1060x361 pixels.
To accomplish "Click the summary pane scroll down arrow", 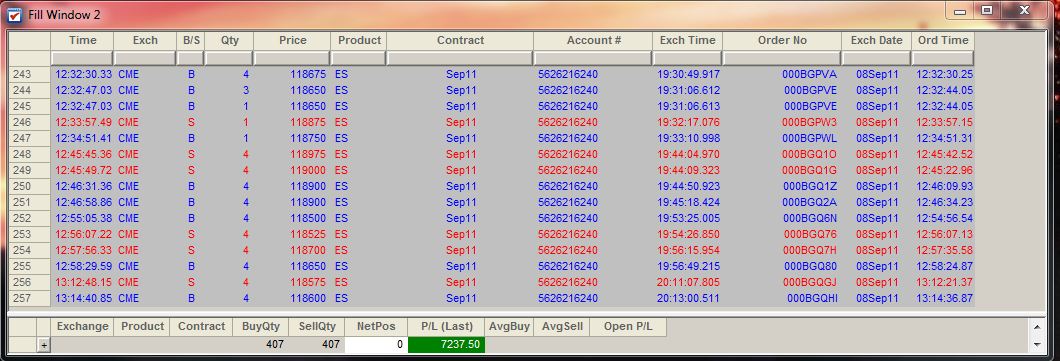I will tap(1038, 345).
